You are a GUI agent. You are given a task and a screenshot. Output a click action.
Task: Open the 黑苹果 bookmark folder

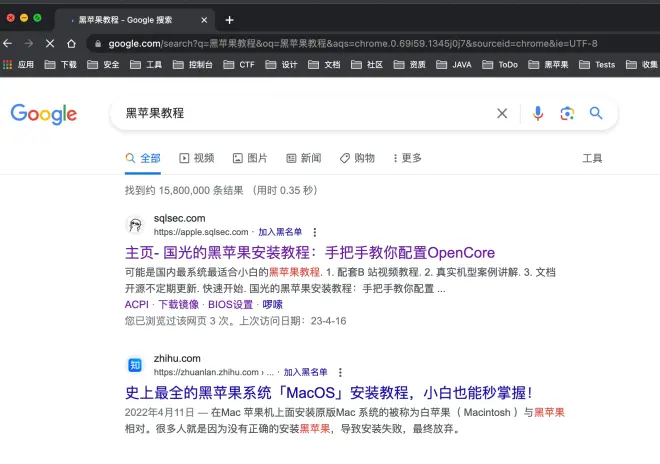548,64
